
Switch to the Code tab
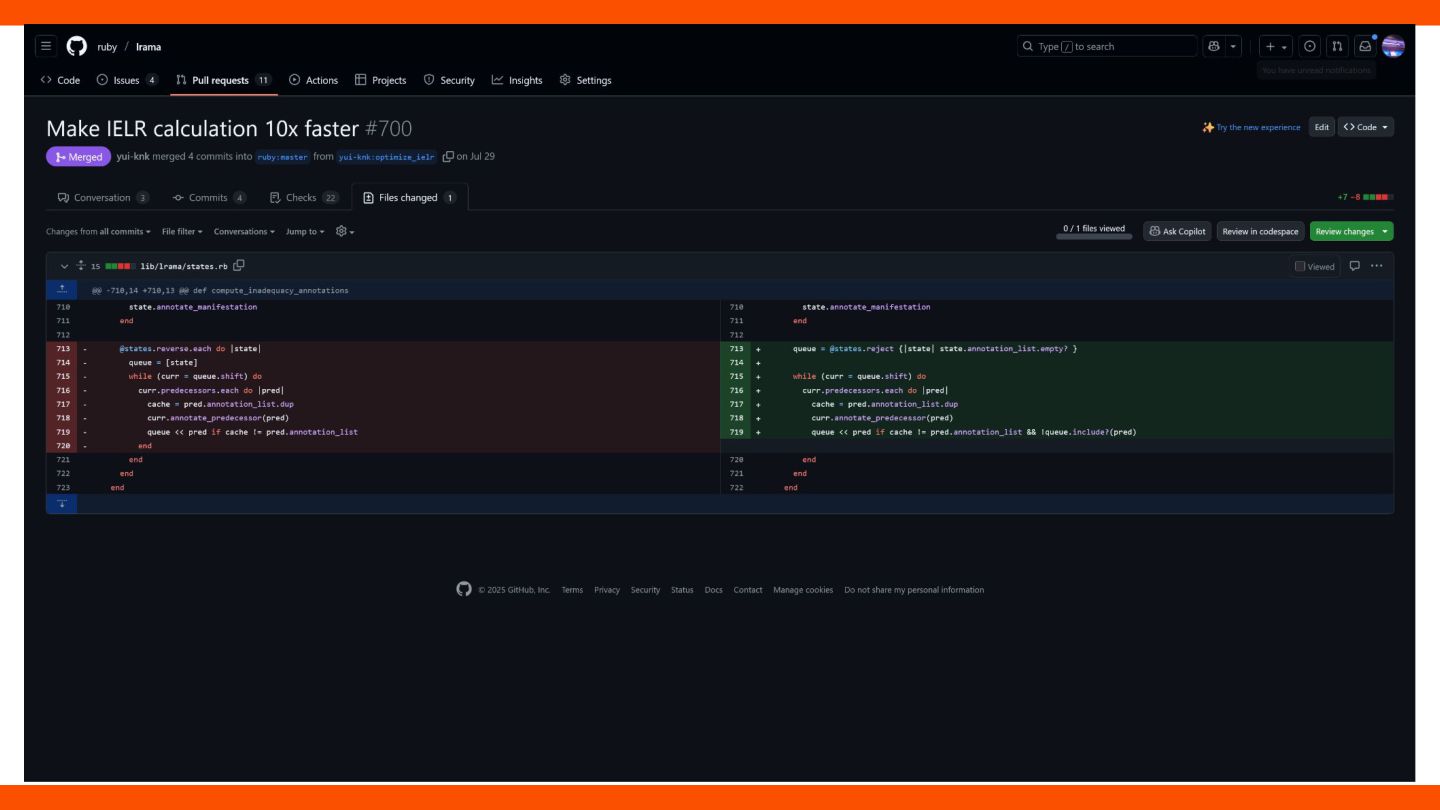[x=60, y=80]
